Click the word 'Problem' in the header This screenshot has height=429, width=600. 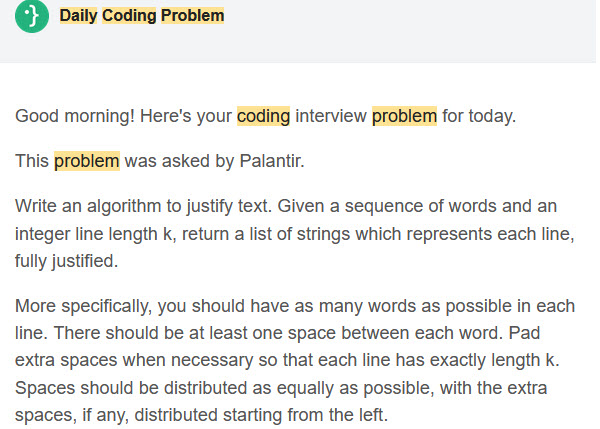(x=192, y=16)
